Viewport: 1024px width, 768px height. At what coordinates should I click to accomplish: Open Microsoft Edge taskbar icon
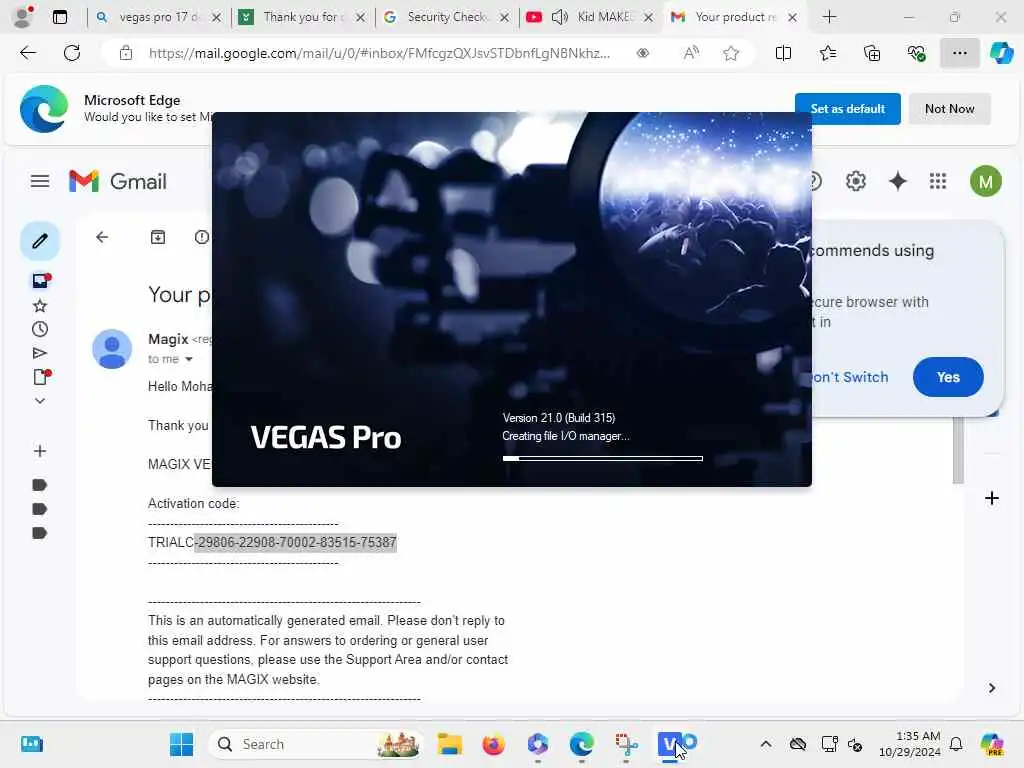pos(581,744)
